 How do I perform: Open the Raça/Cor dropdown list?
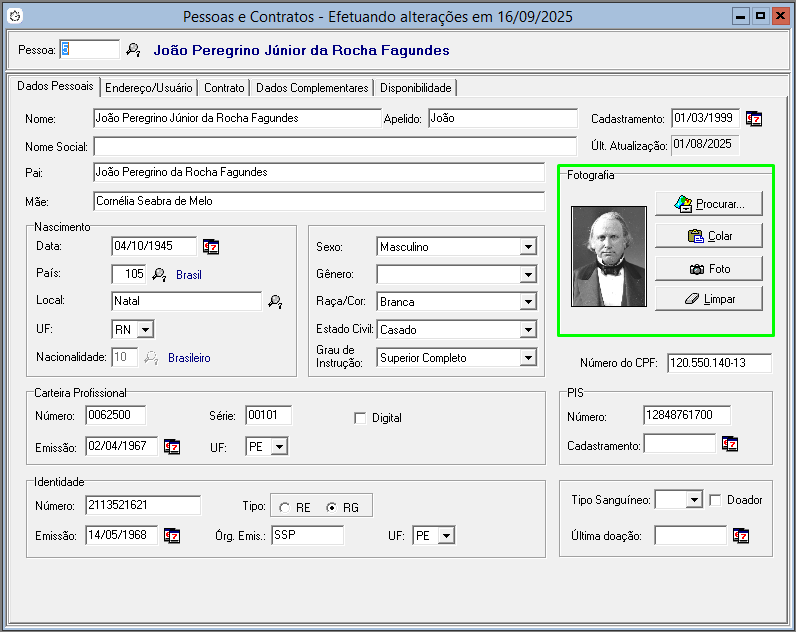click(x=528, y=302)
